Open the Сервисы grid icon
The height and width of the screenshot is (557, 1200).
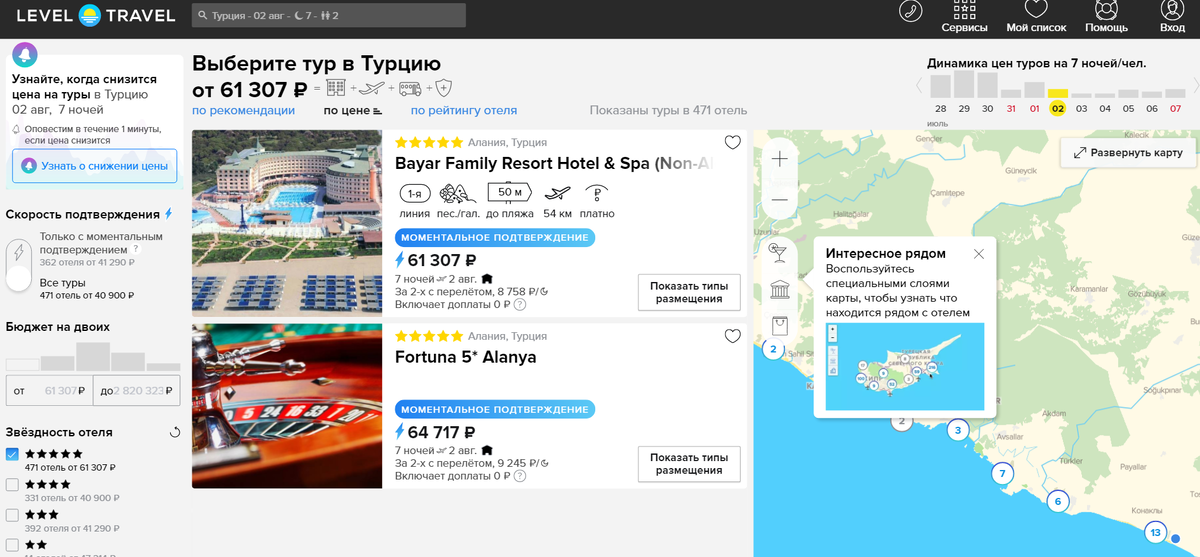[x=964, y=10]
